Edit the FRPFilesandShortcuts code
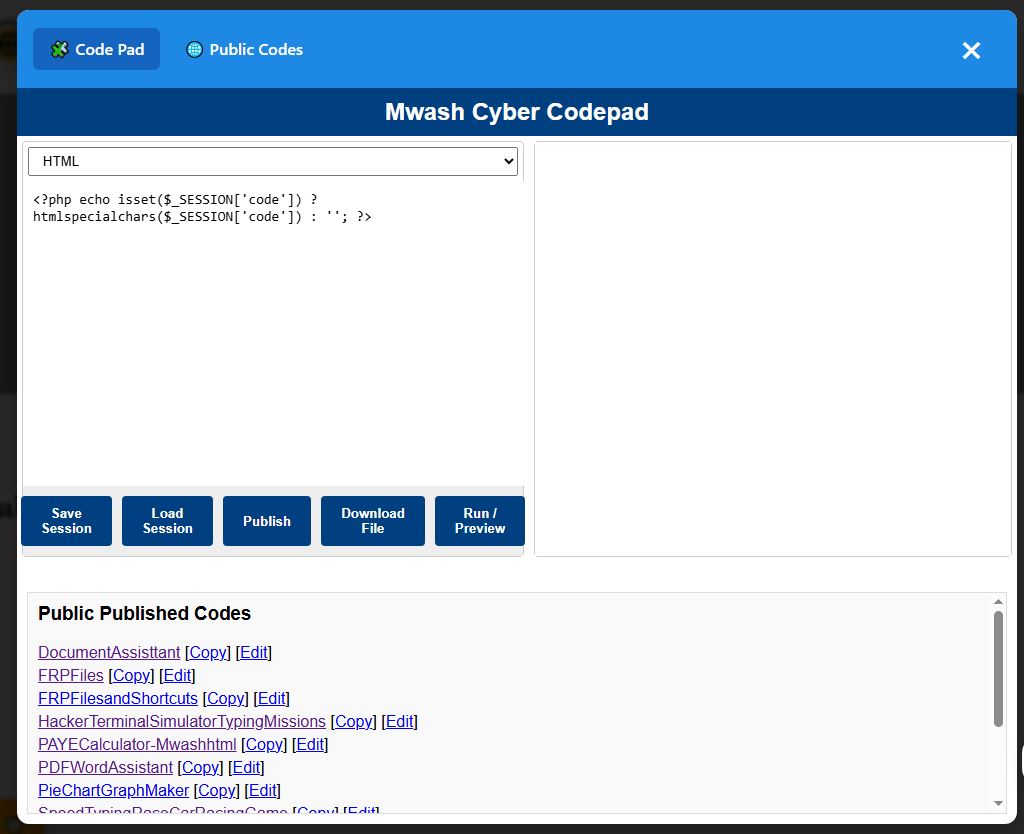Image resolution: width=1024 pixels, height=834 pixels. point(271,698)
